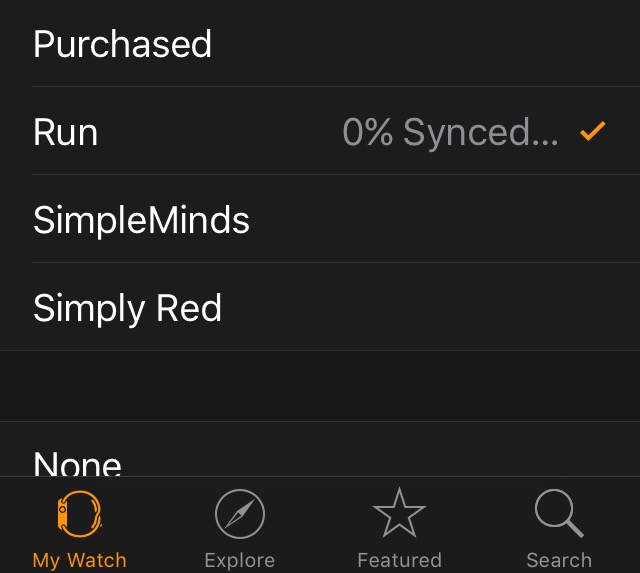Open the Search tab label

(559, 560)
